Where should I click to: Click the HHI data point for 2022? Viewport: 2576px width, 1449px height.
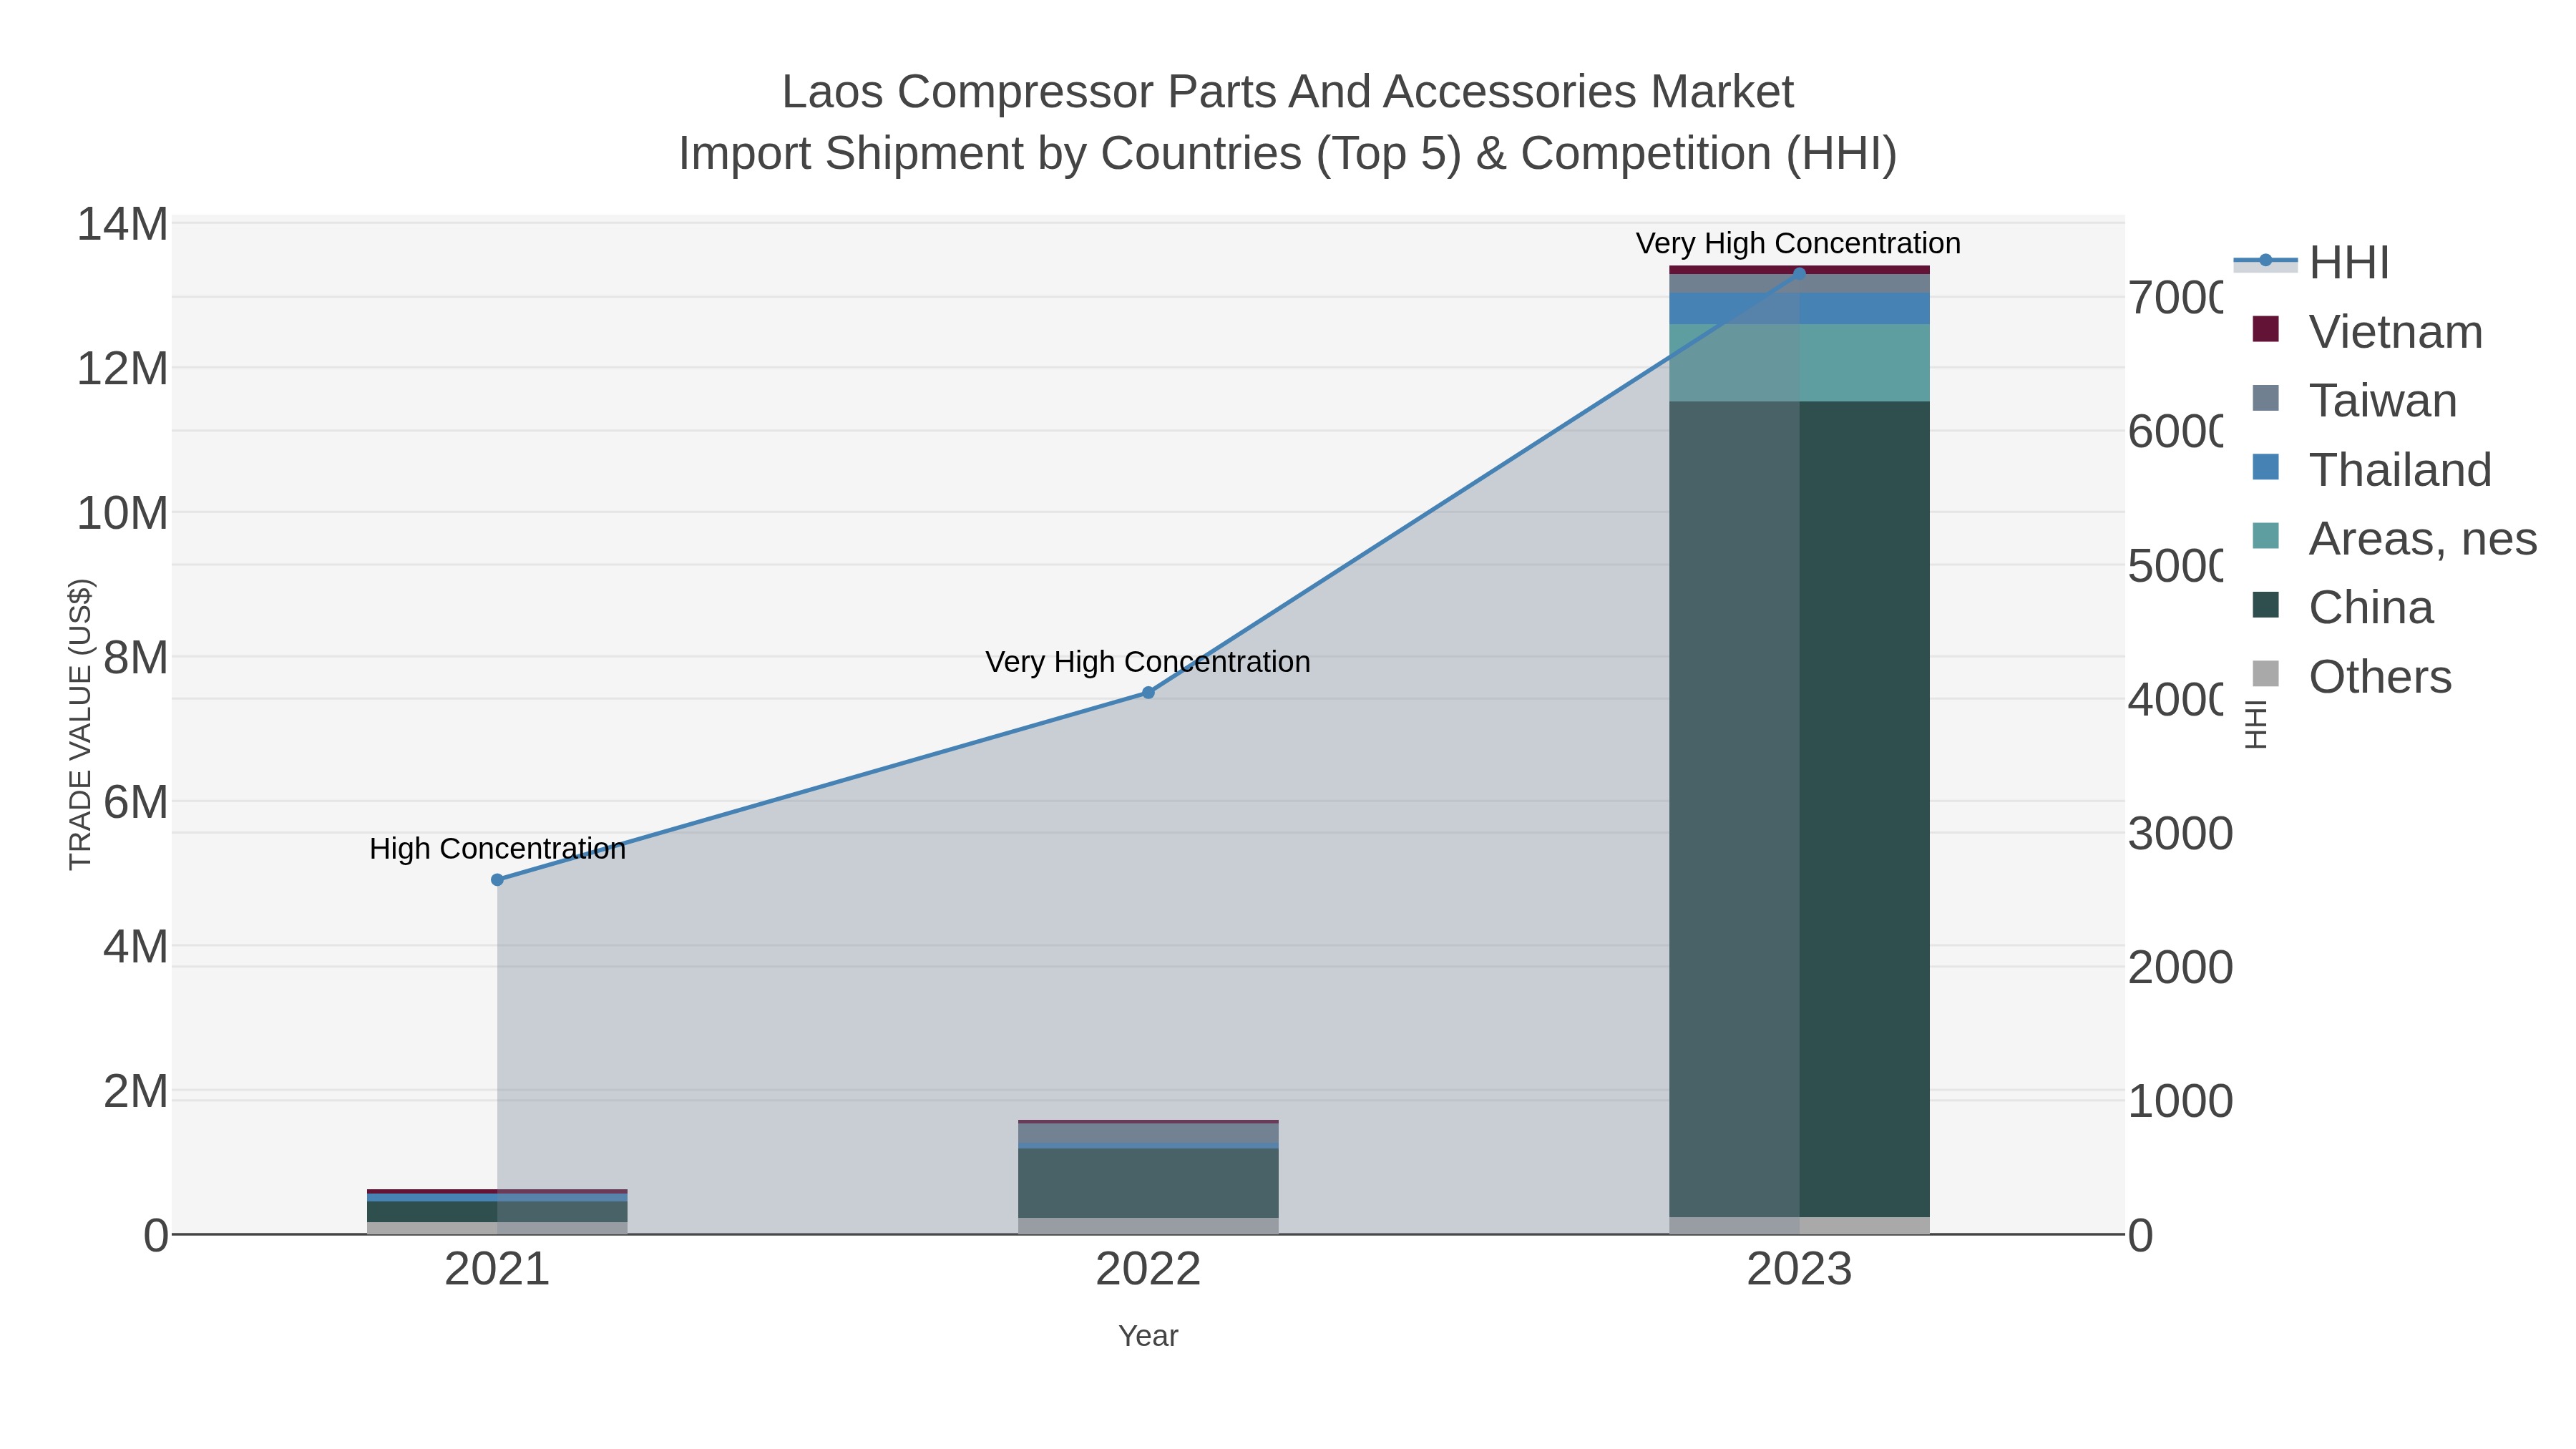pyautogui.click(x=1148, y=693)
